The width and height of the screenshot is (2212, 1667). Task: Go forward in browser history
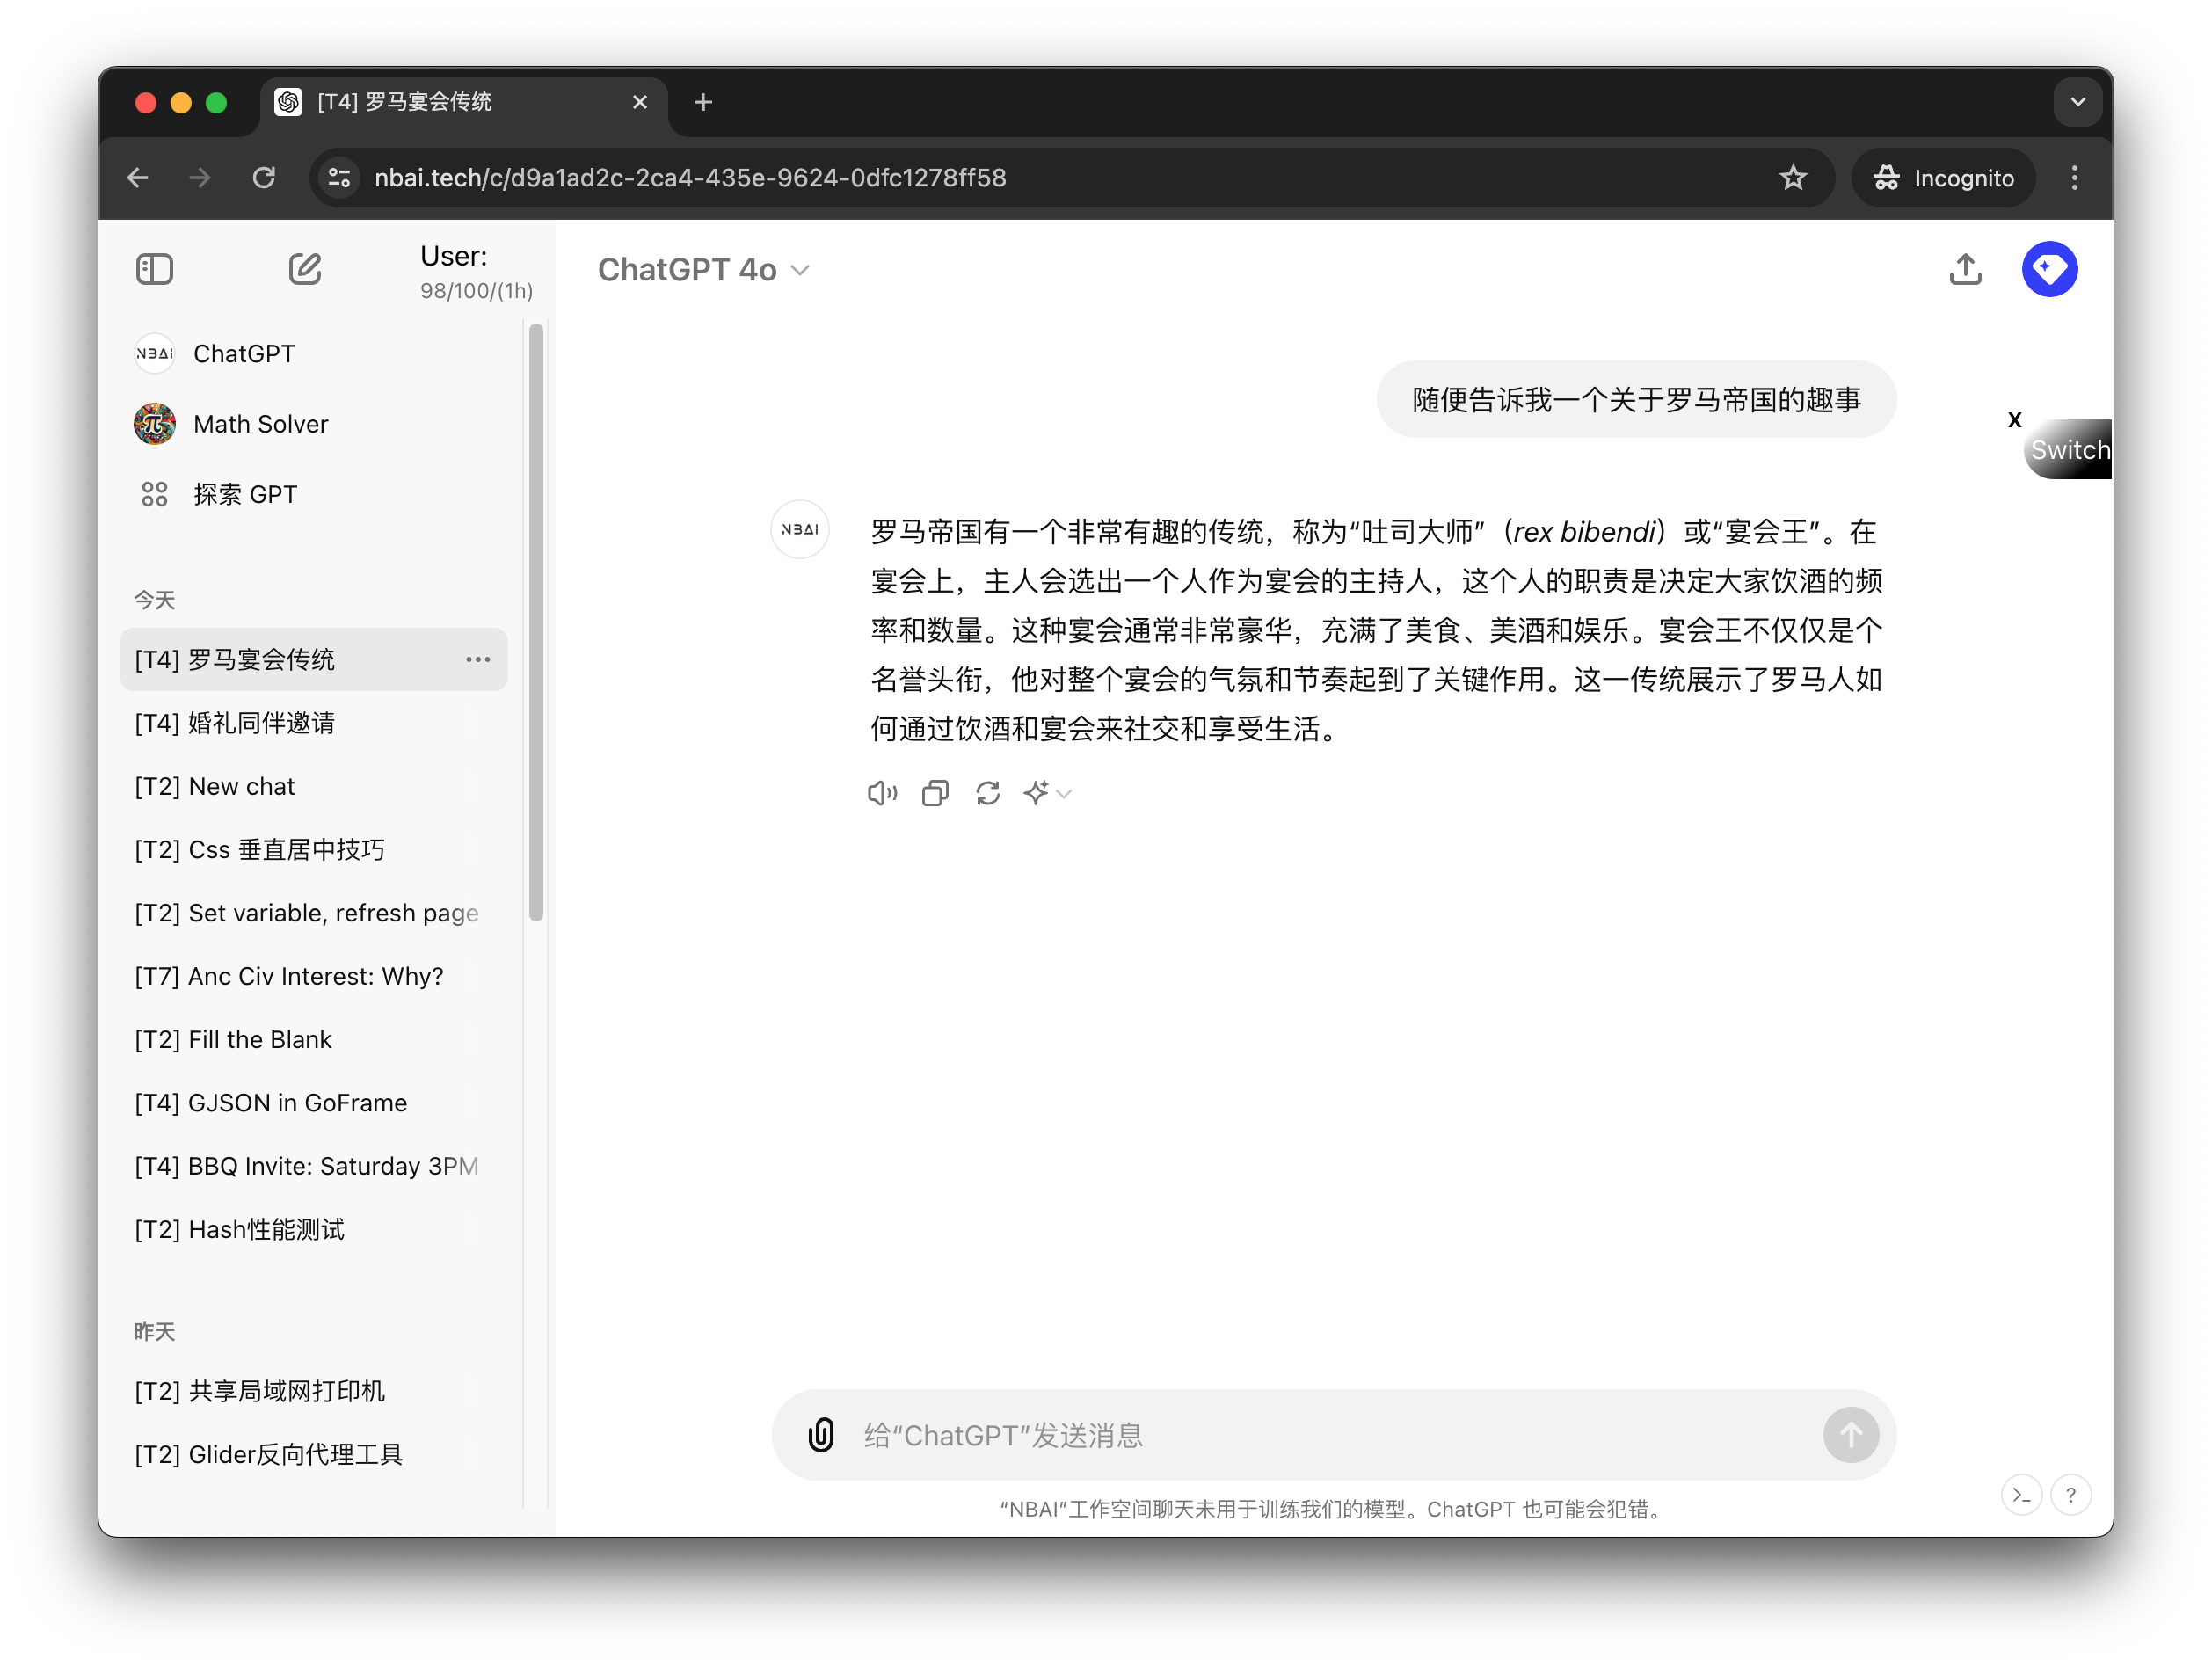pos(200,178)
